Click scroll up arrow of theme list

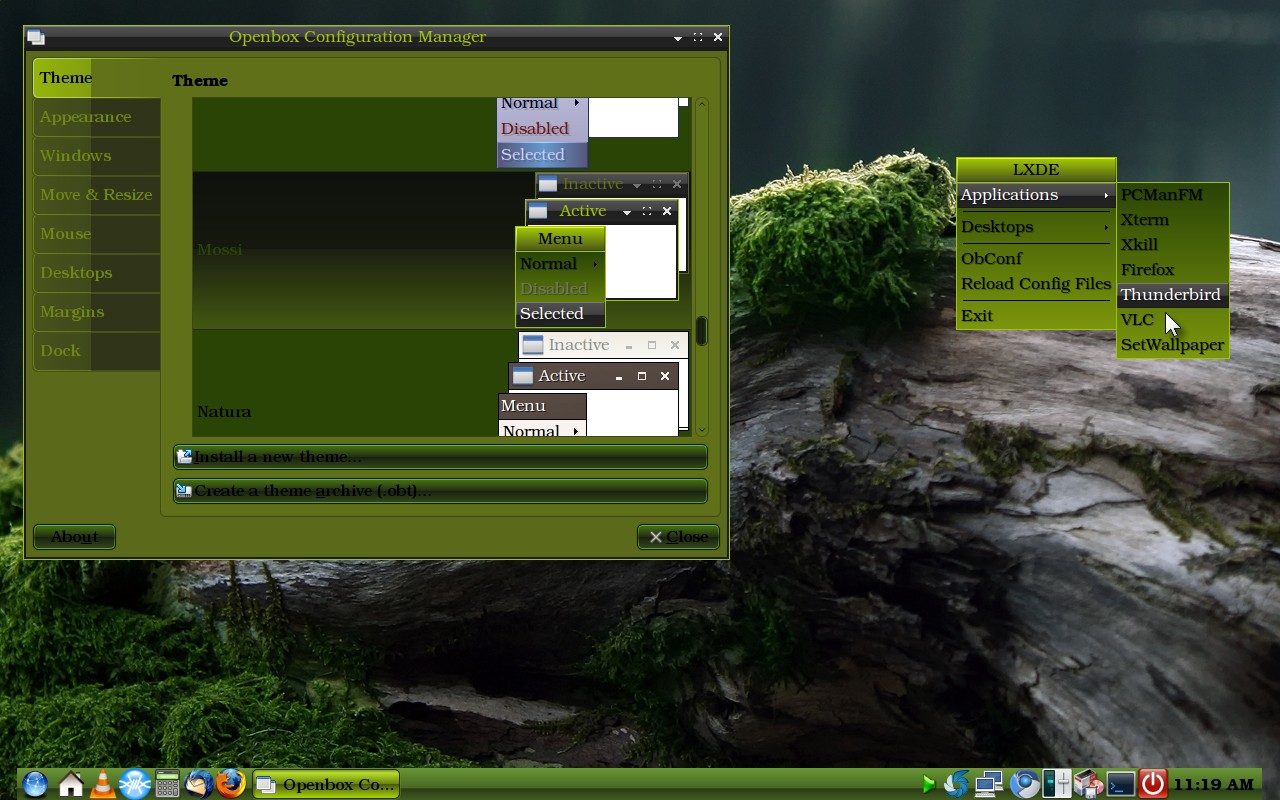point(702,104)
